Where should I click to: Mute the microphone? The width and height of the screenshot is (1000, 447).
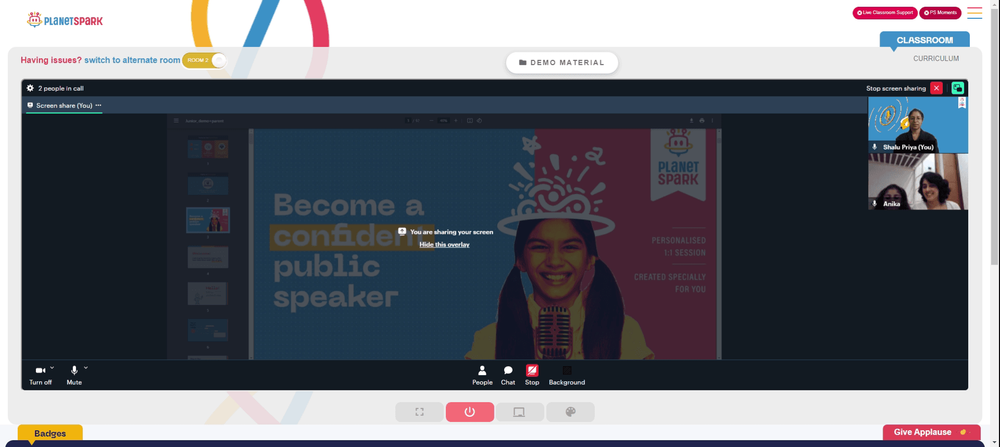coord(74,375)
